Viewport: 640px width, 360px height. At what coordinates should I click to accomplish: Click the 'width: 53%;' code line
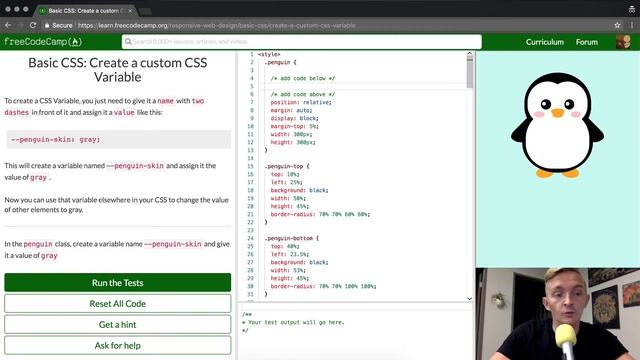coord(288,270)
